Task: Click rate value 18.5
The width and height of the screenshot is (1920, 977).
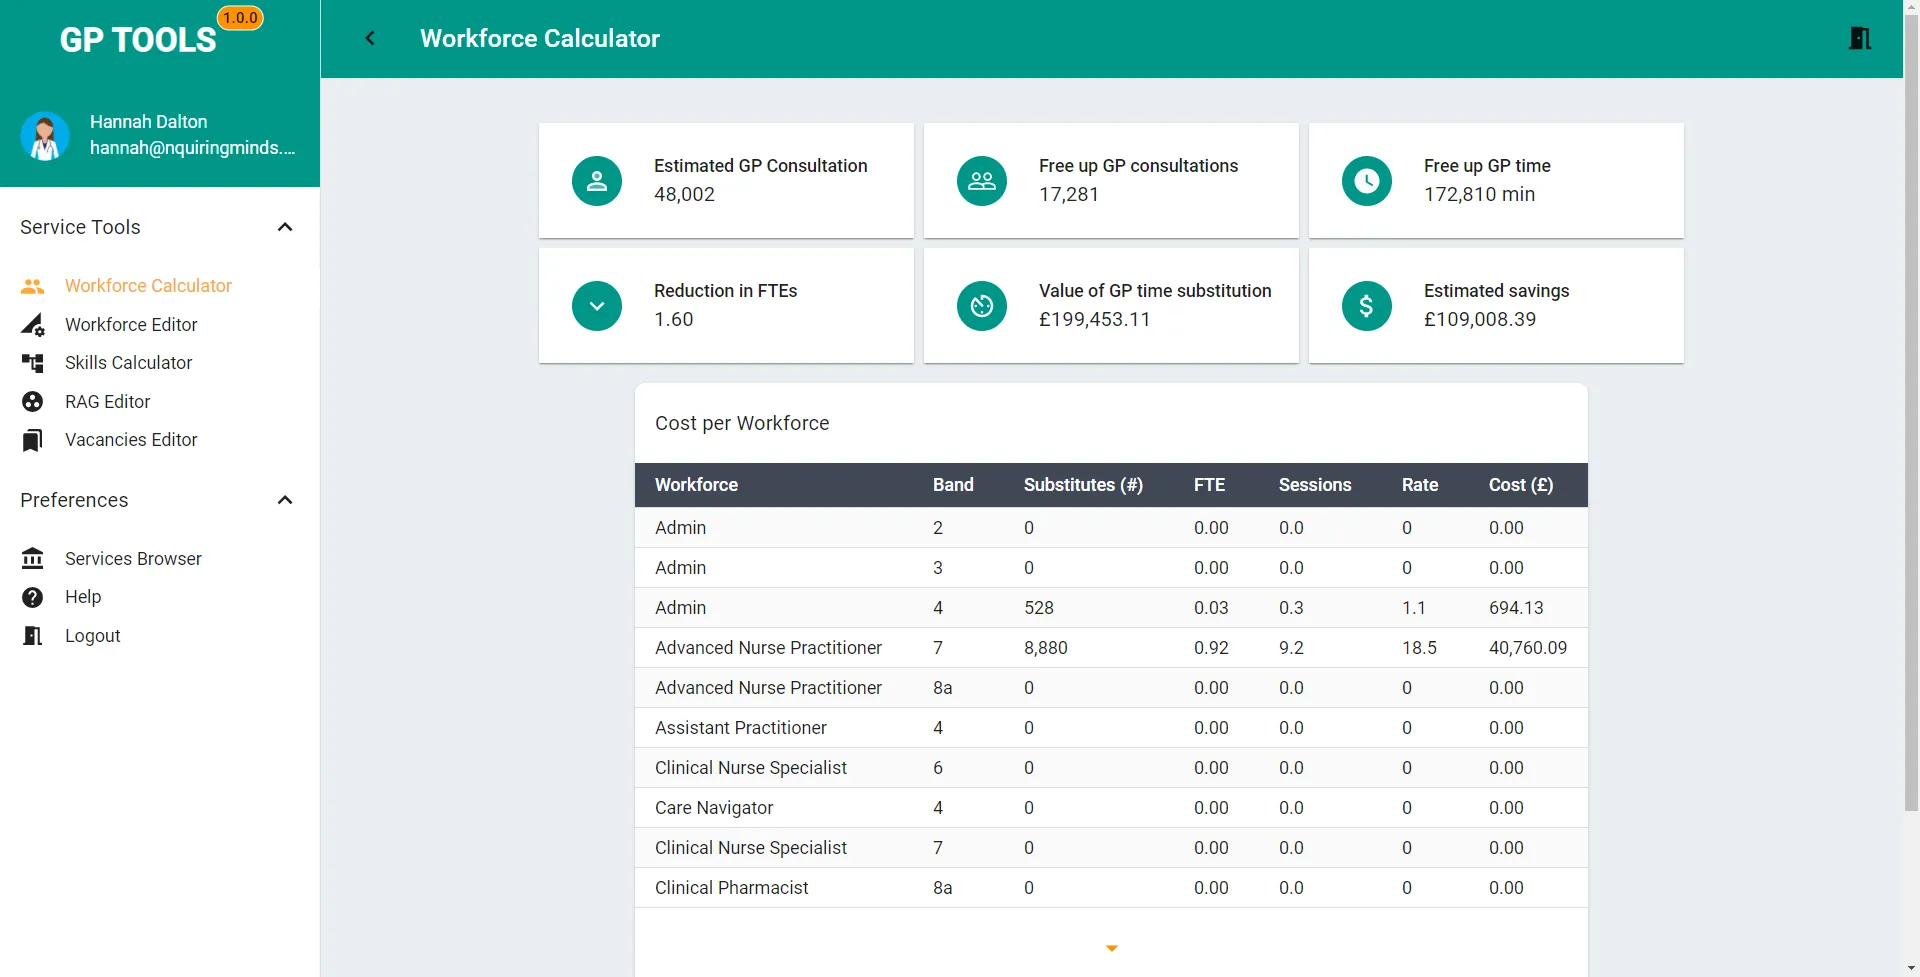Action: (1419, 648)
